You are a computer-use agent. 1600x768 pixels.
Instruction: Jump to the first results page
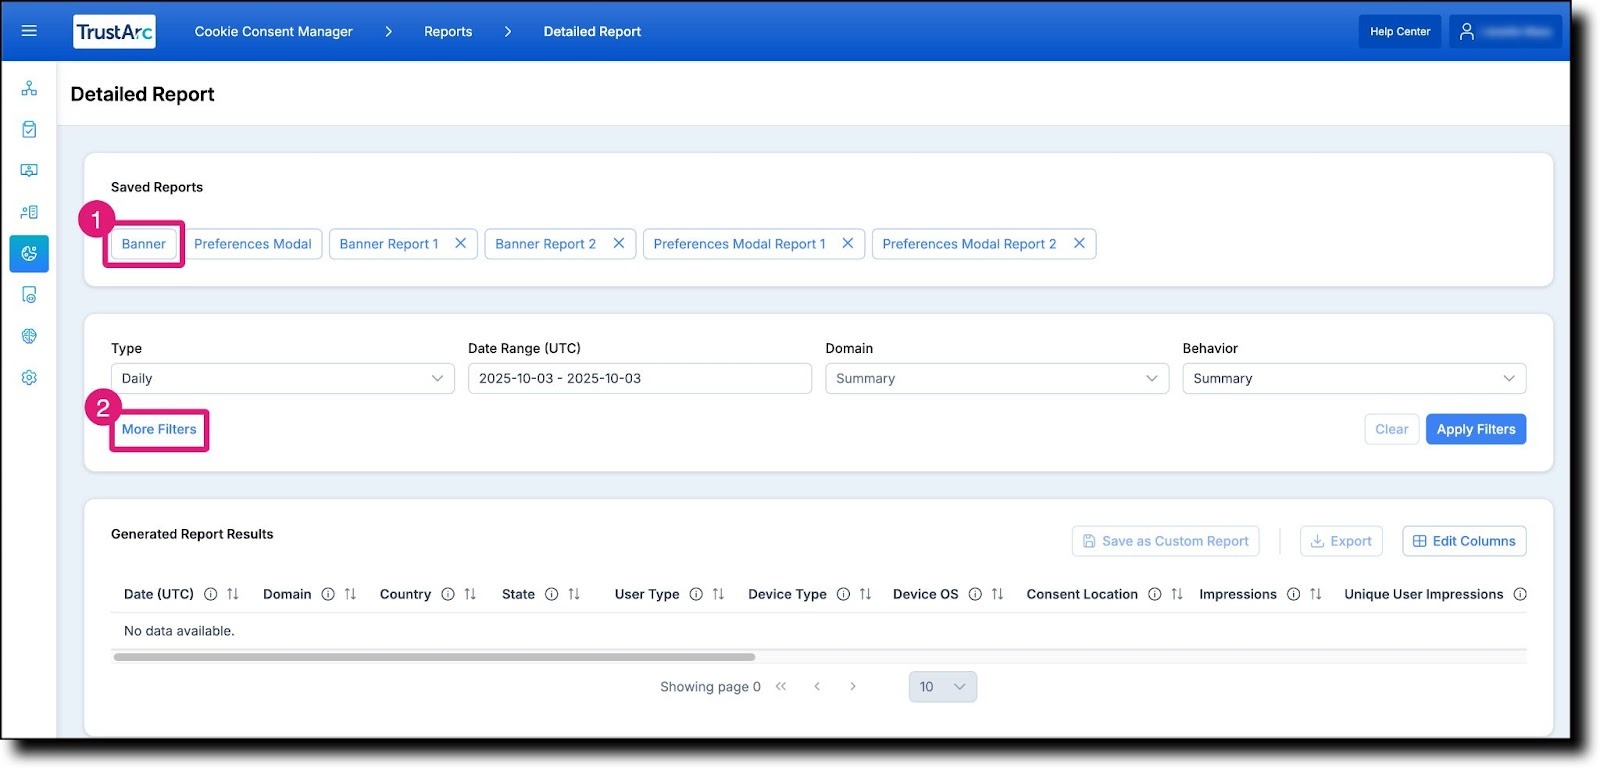(x=781, y=686)
